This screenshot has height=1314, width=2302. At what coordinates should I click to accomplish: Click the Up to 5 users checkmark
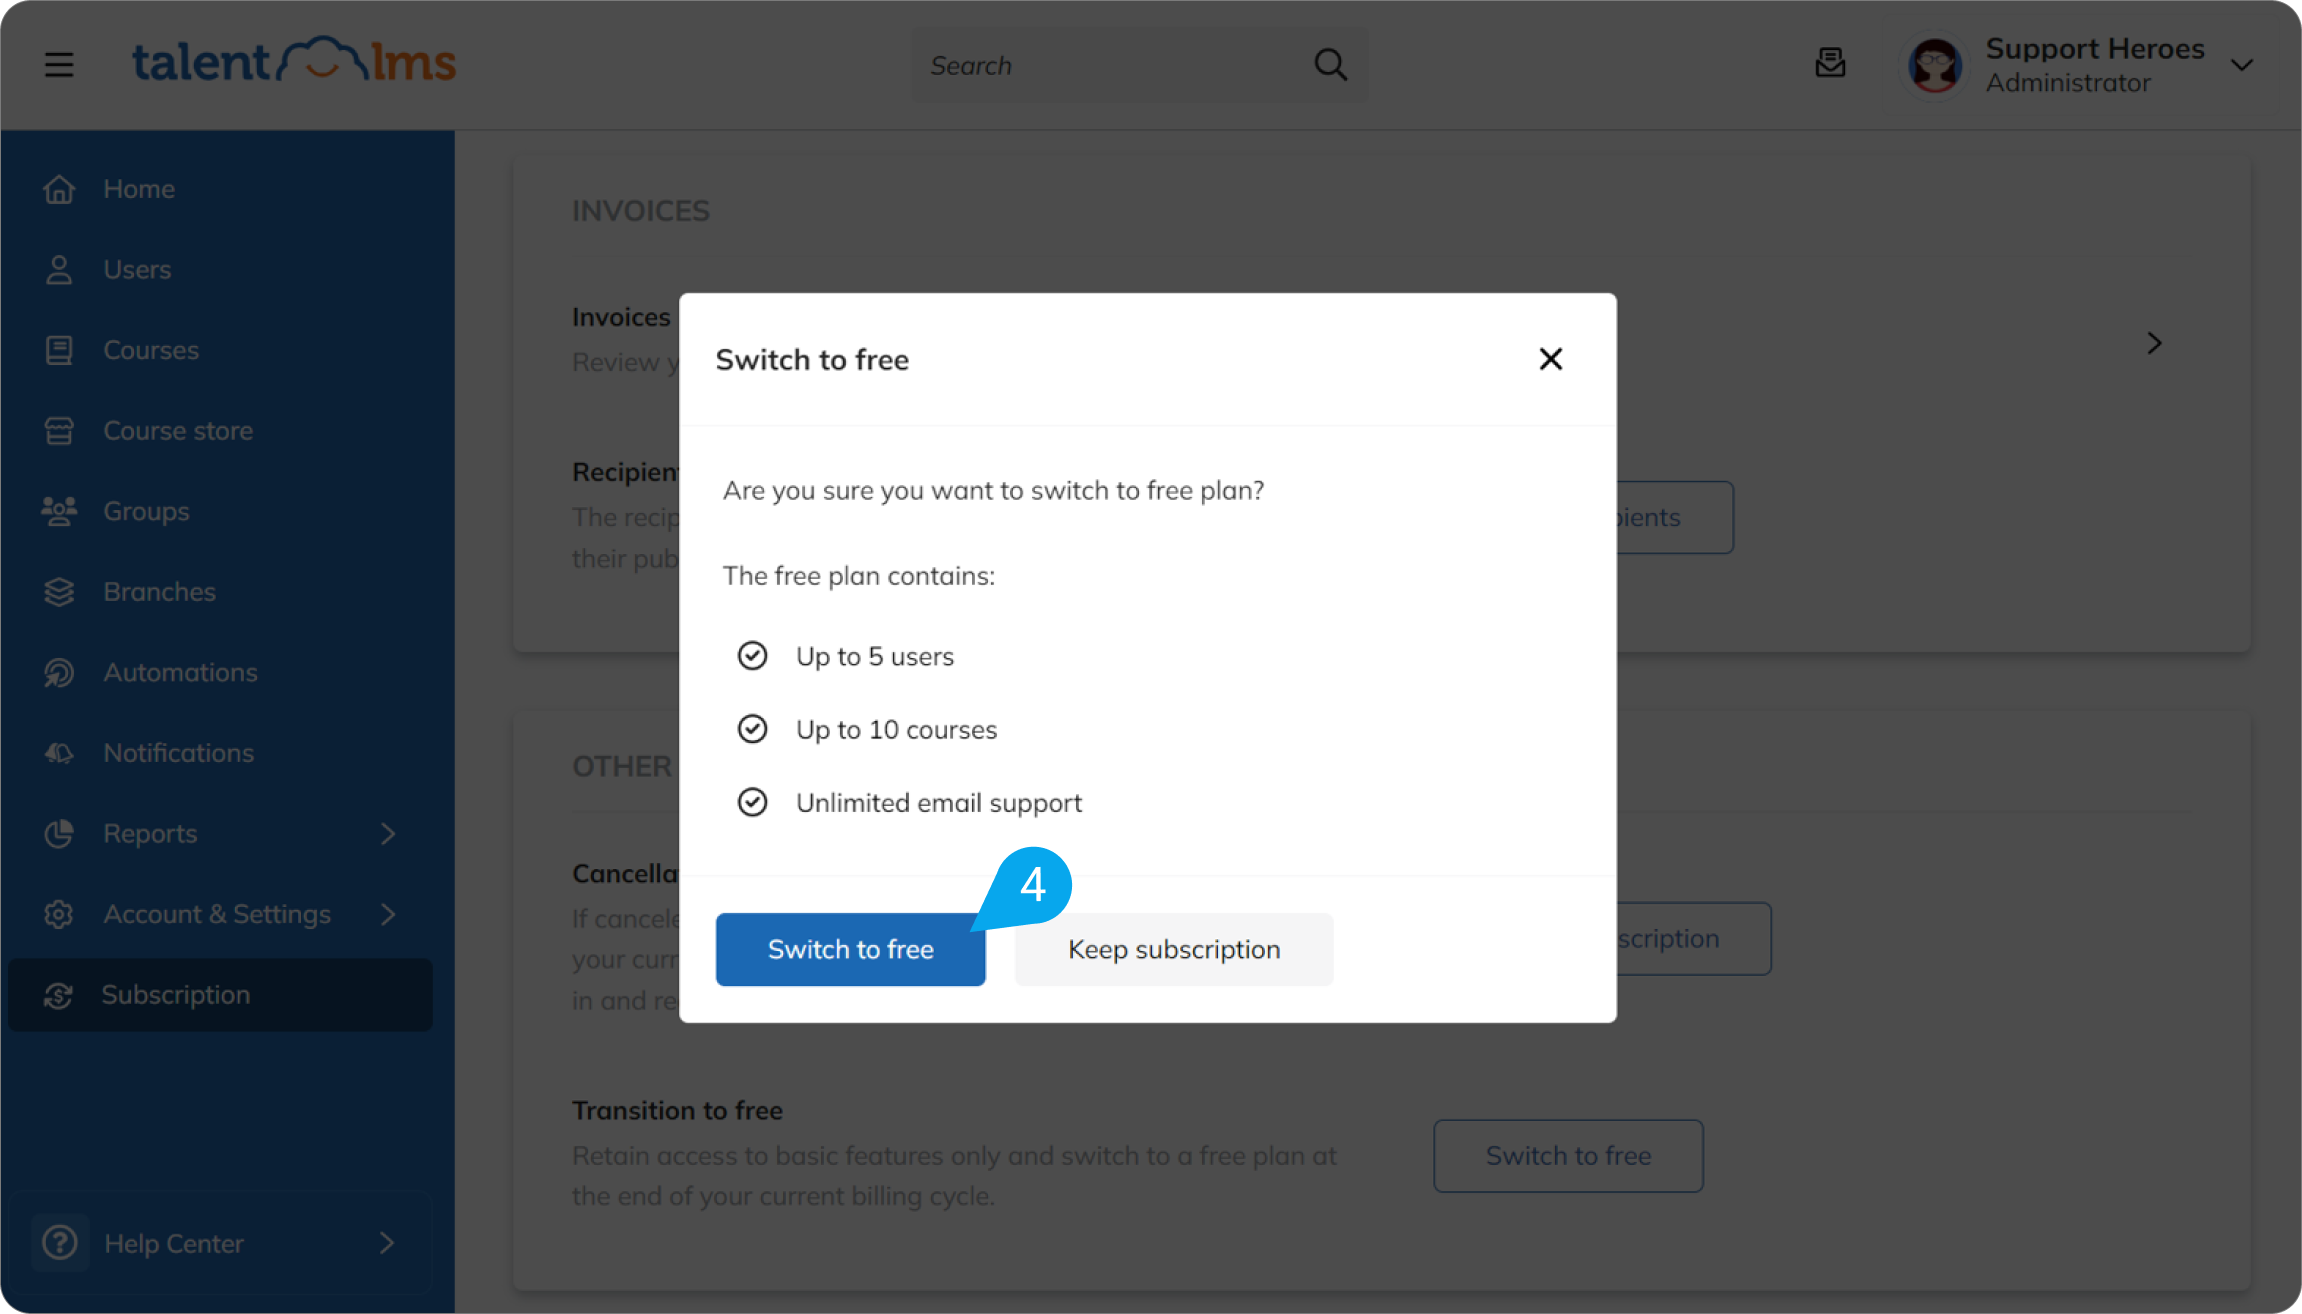(x=752, y=656)
